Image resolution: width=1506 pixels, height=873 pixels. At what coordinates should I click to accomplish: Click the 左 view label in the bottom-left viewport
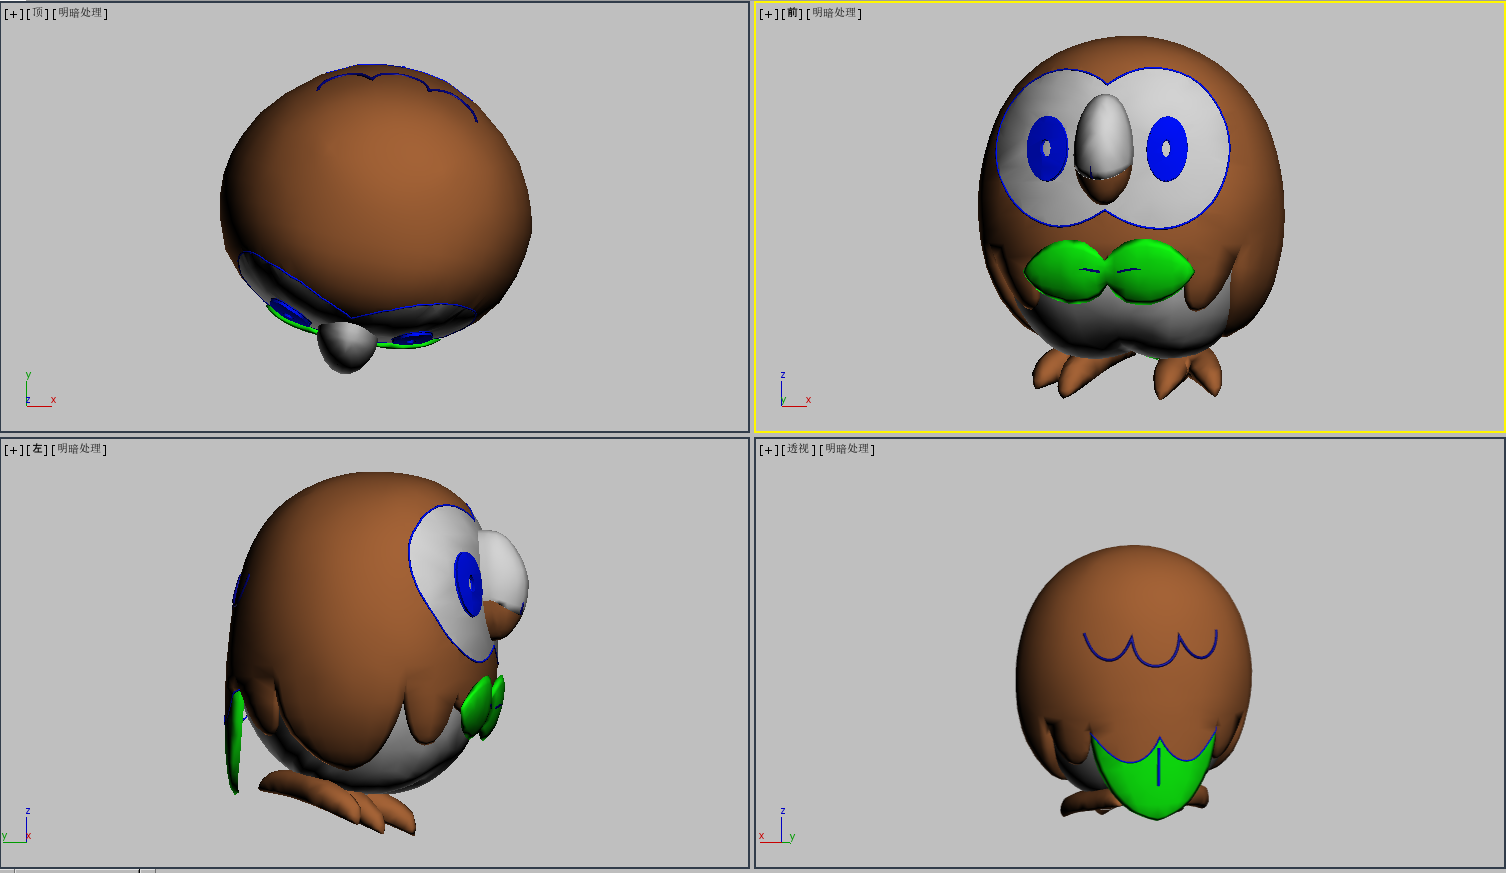[x=38, y=450]
